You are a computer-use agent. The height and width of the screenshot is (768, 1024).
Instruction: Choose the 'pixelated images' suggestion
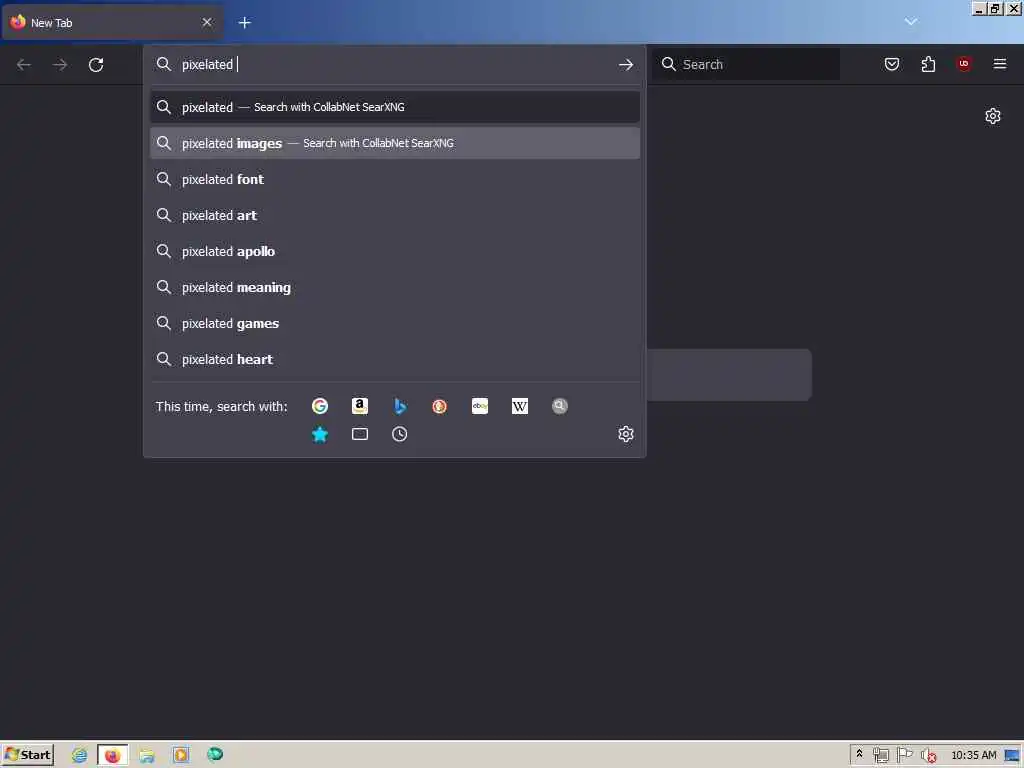point(394,143)
